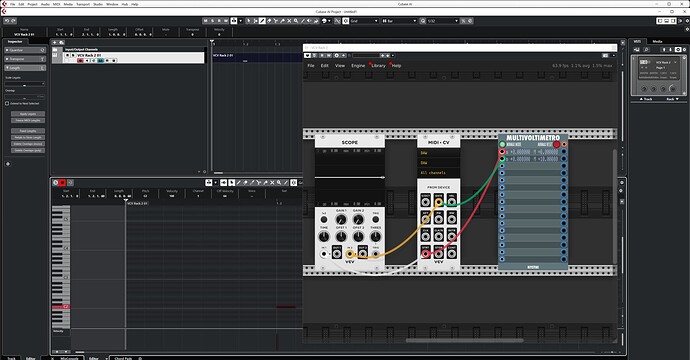Adjust the Scope GAIN 1 knob
Image resolution: width=690 pixels, height=360 pixels.
click(341, 220)
